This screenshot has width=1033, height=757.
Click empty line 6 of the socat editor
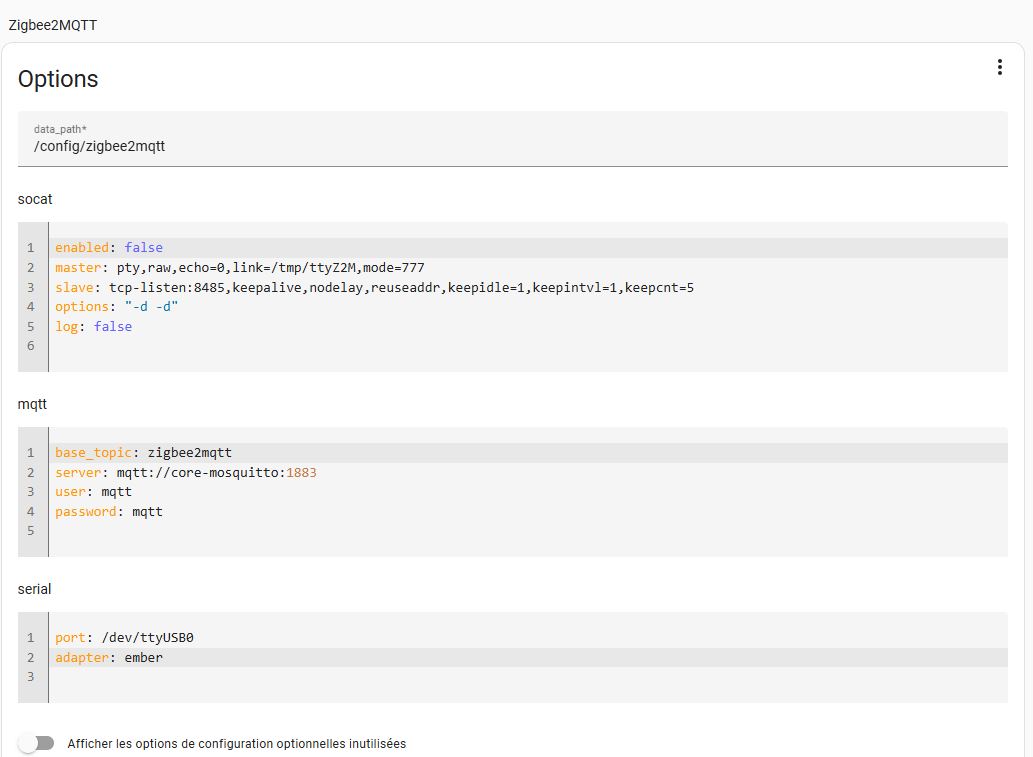click(528, 346)
